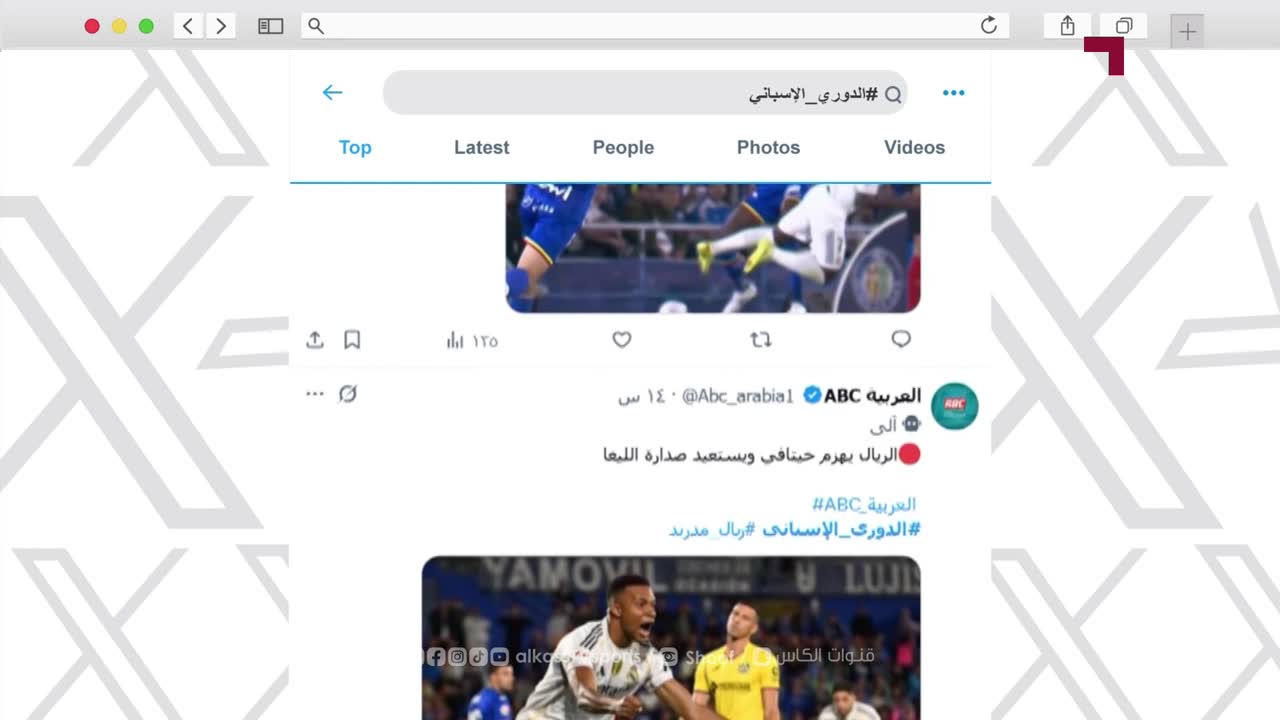The height and width of the screenshot is (720, 1280).
Task: Open ABC tweet's three-dot more menu
Action: point(315,394)
